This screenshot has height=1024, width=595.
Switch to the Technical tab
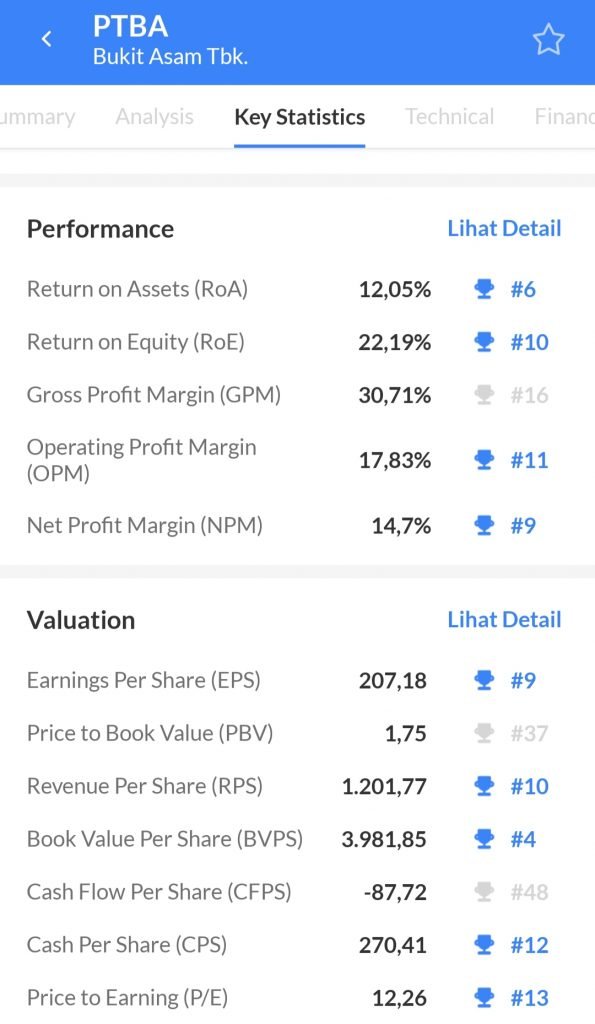pos(449,117)
